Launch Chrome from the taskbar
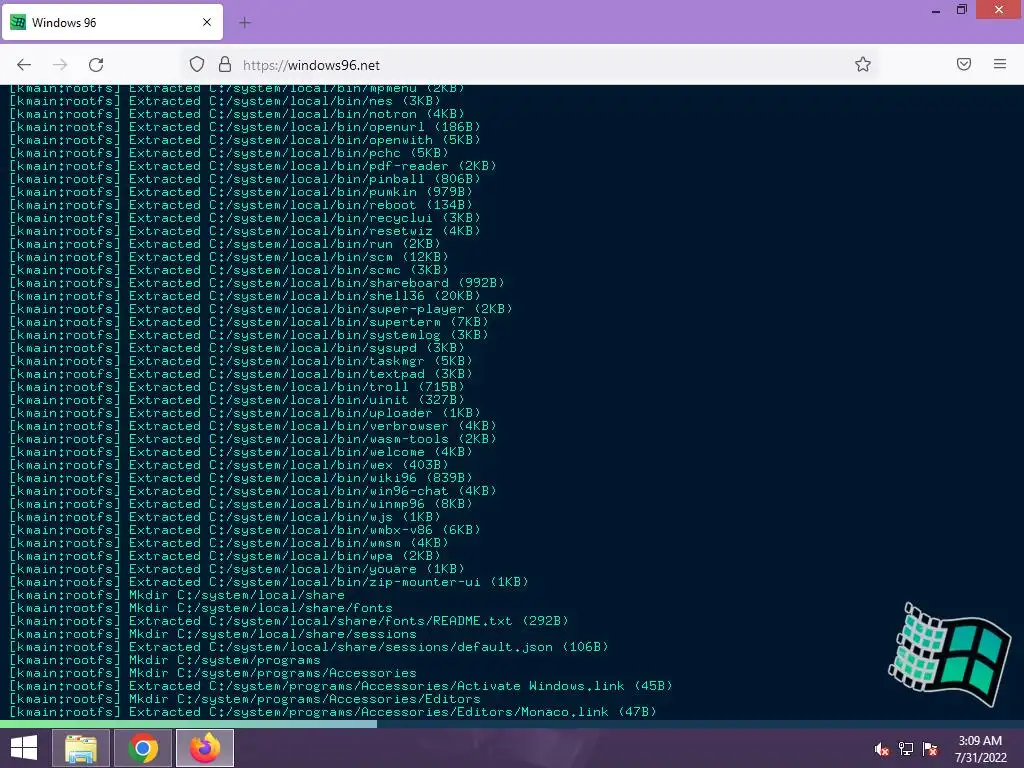Viewport: 1024px width, 768px height. [143, 748]
